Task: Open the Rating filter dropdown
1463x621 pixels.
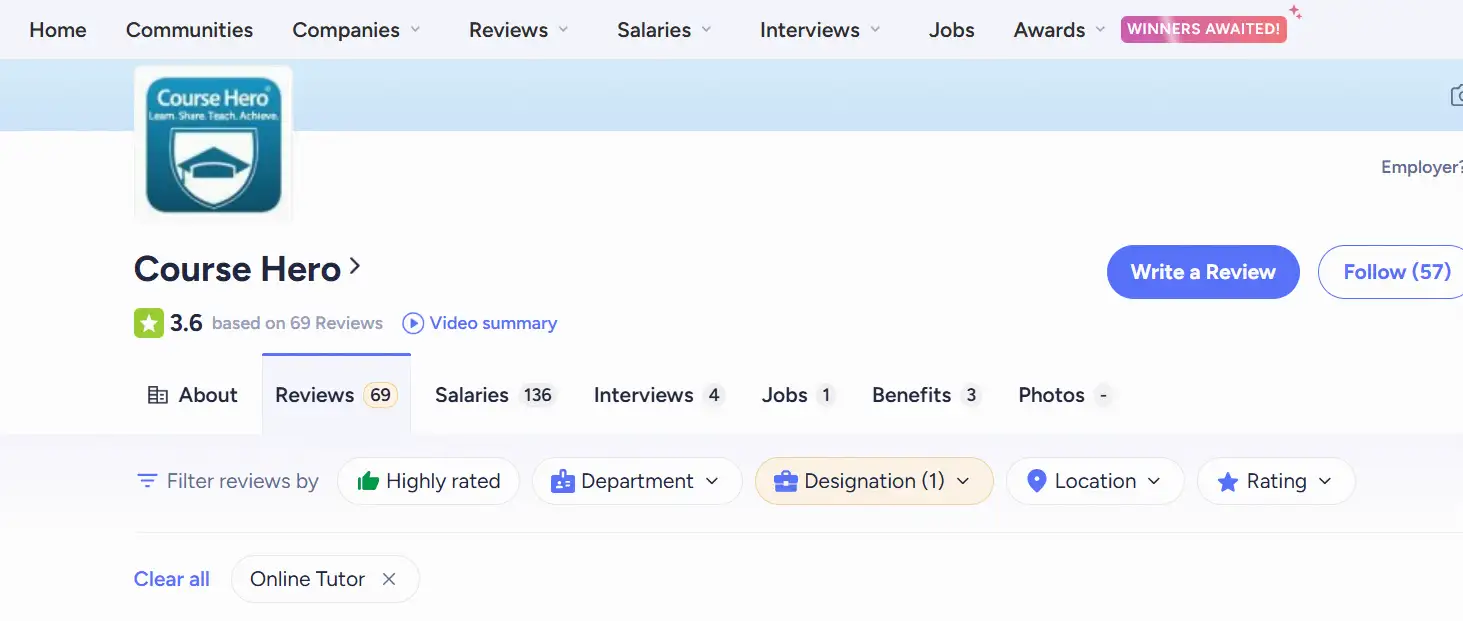Action: (x=1276, y=481)
